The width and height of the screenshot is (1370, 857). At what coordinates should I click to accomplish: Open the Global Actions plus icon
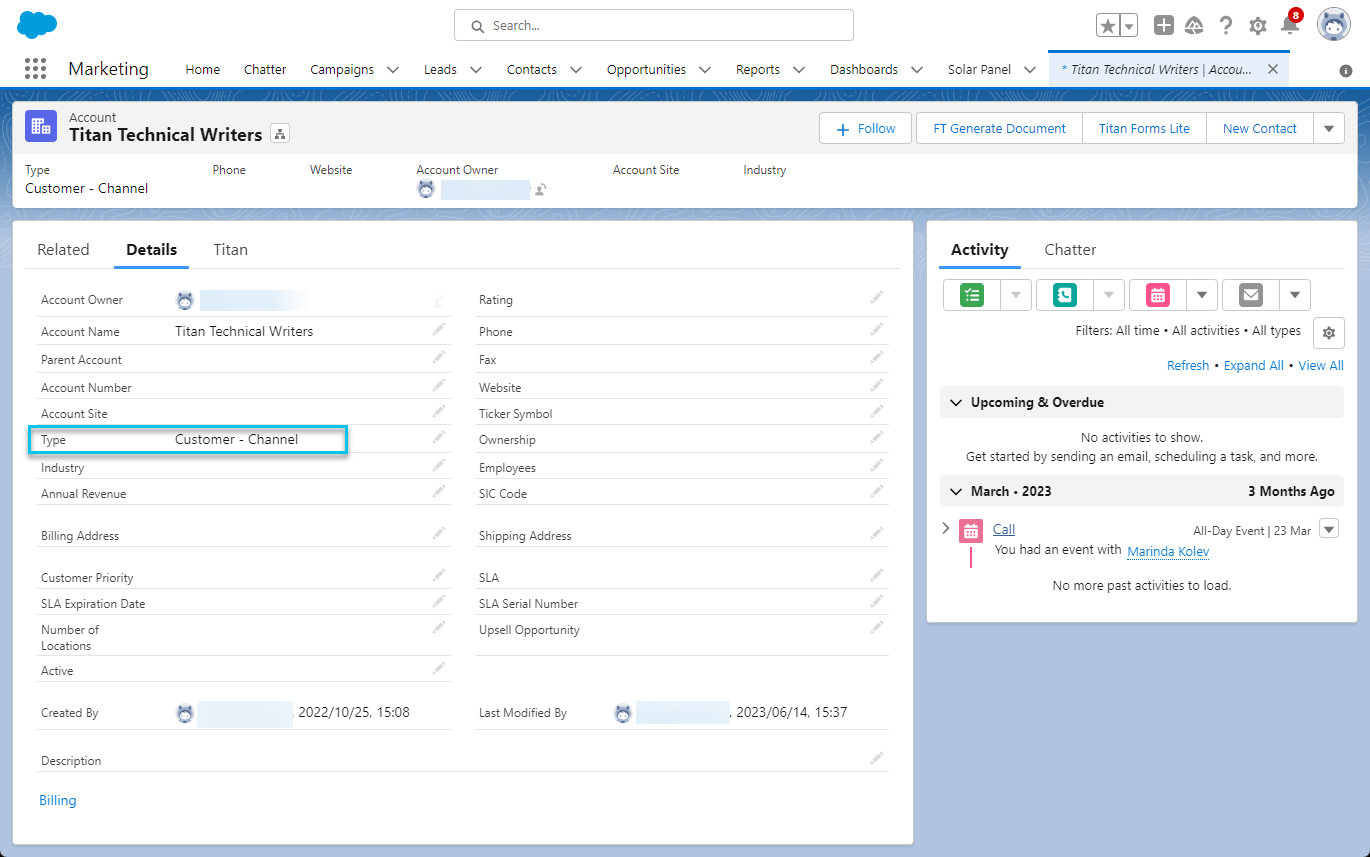[1163, 26]
